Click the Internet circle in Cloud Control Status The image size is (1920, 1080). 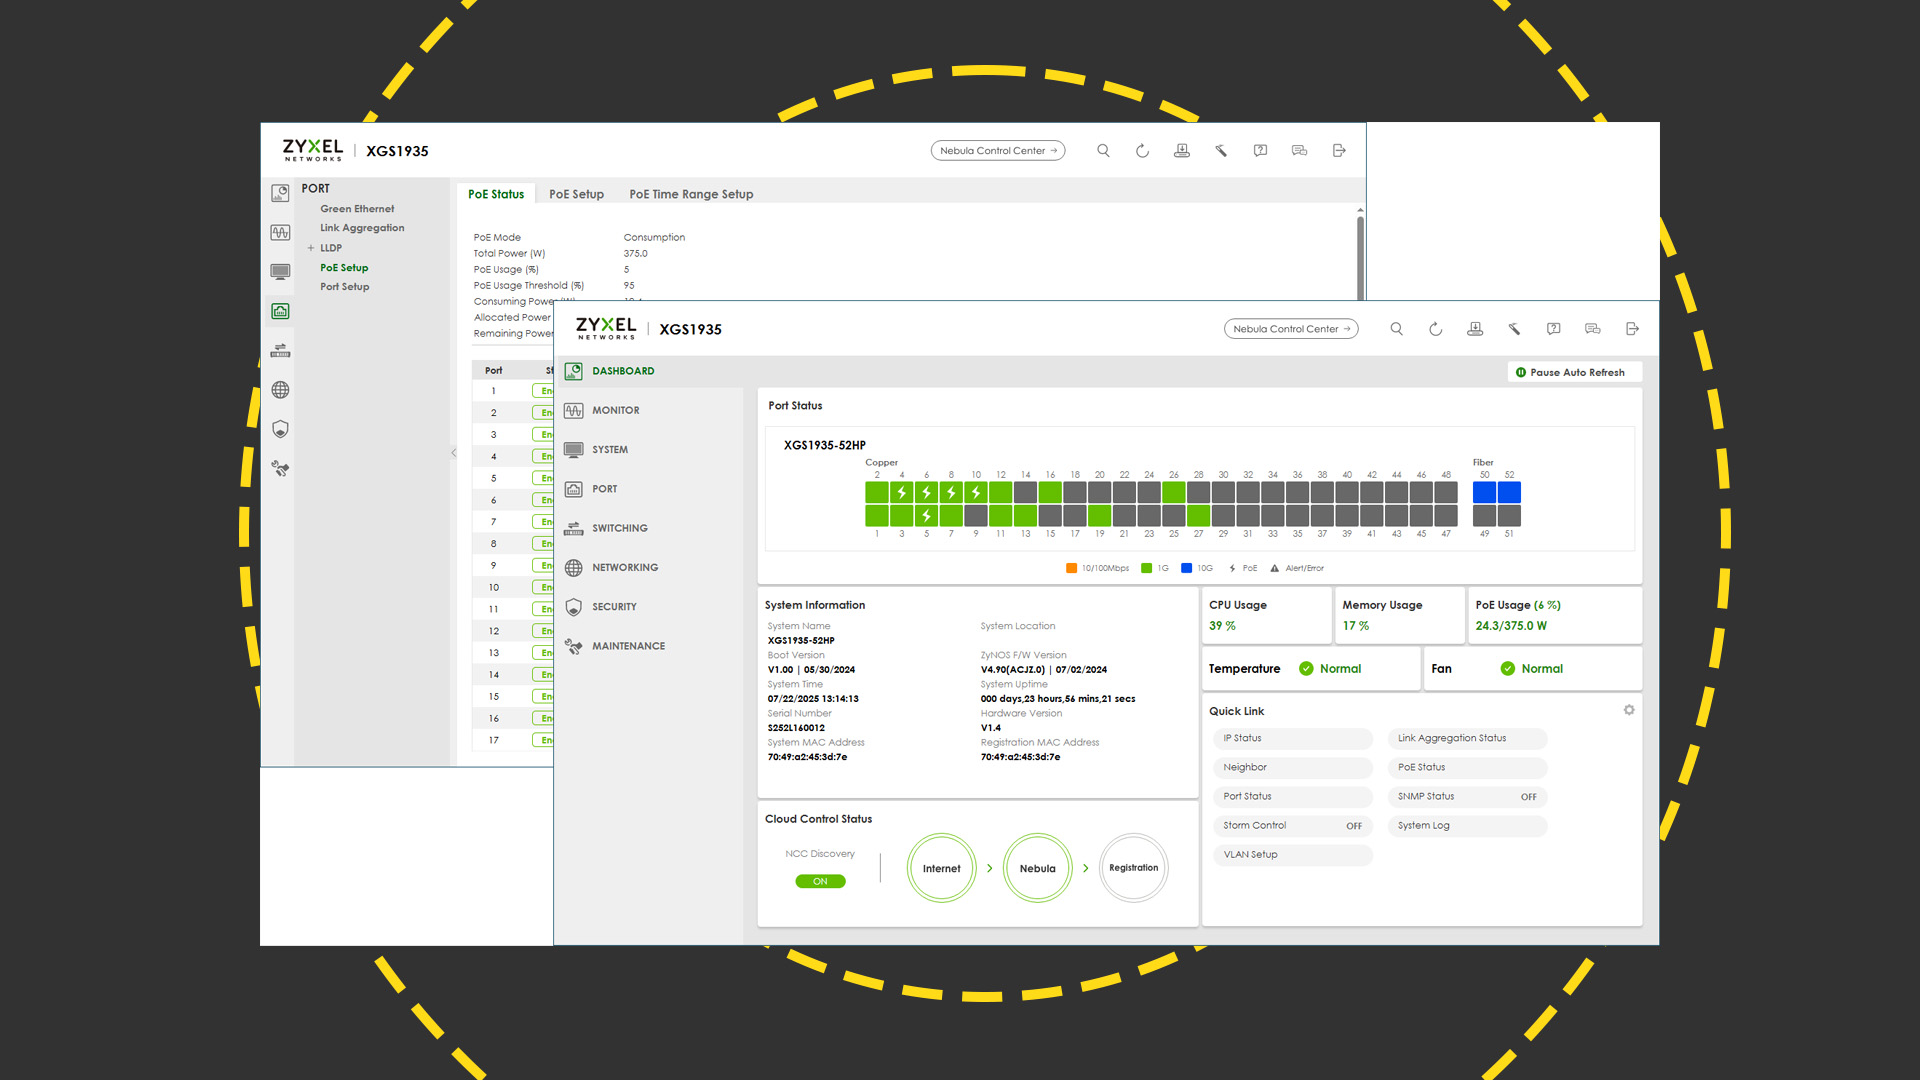941,868
